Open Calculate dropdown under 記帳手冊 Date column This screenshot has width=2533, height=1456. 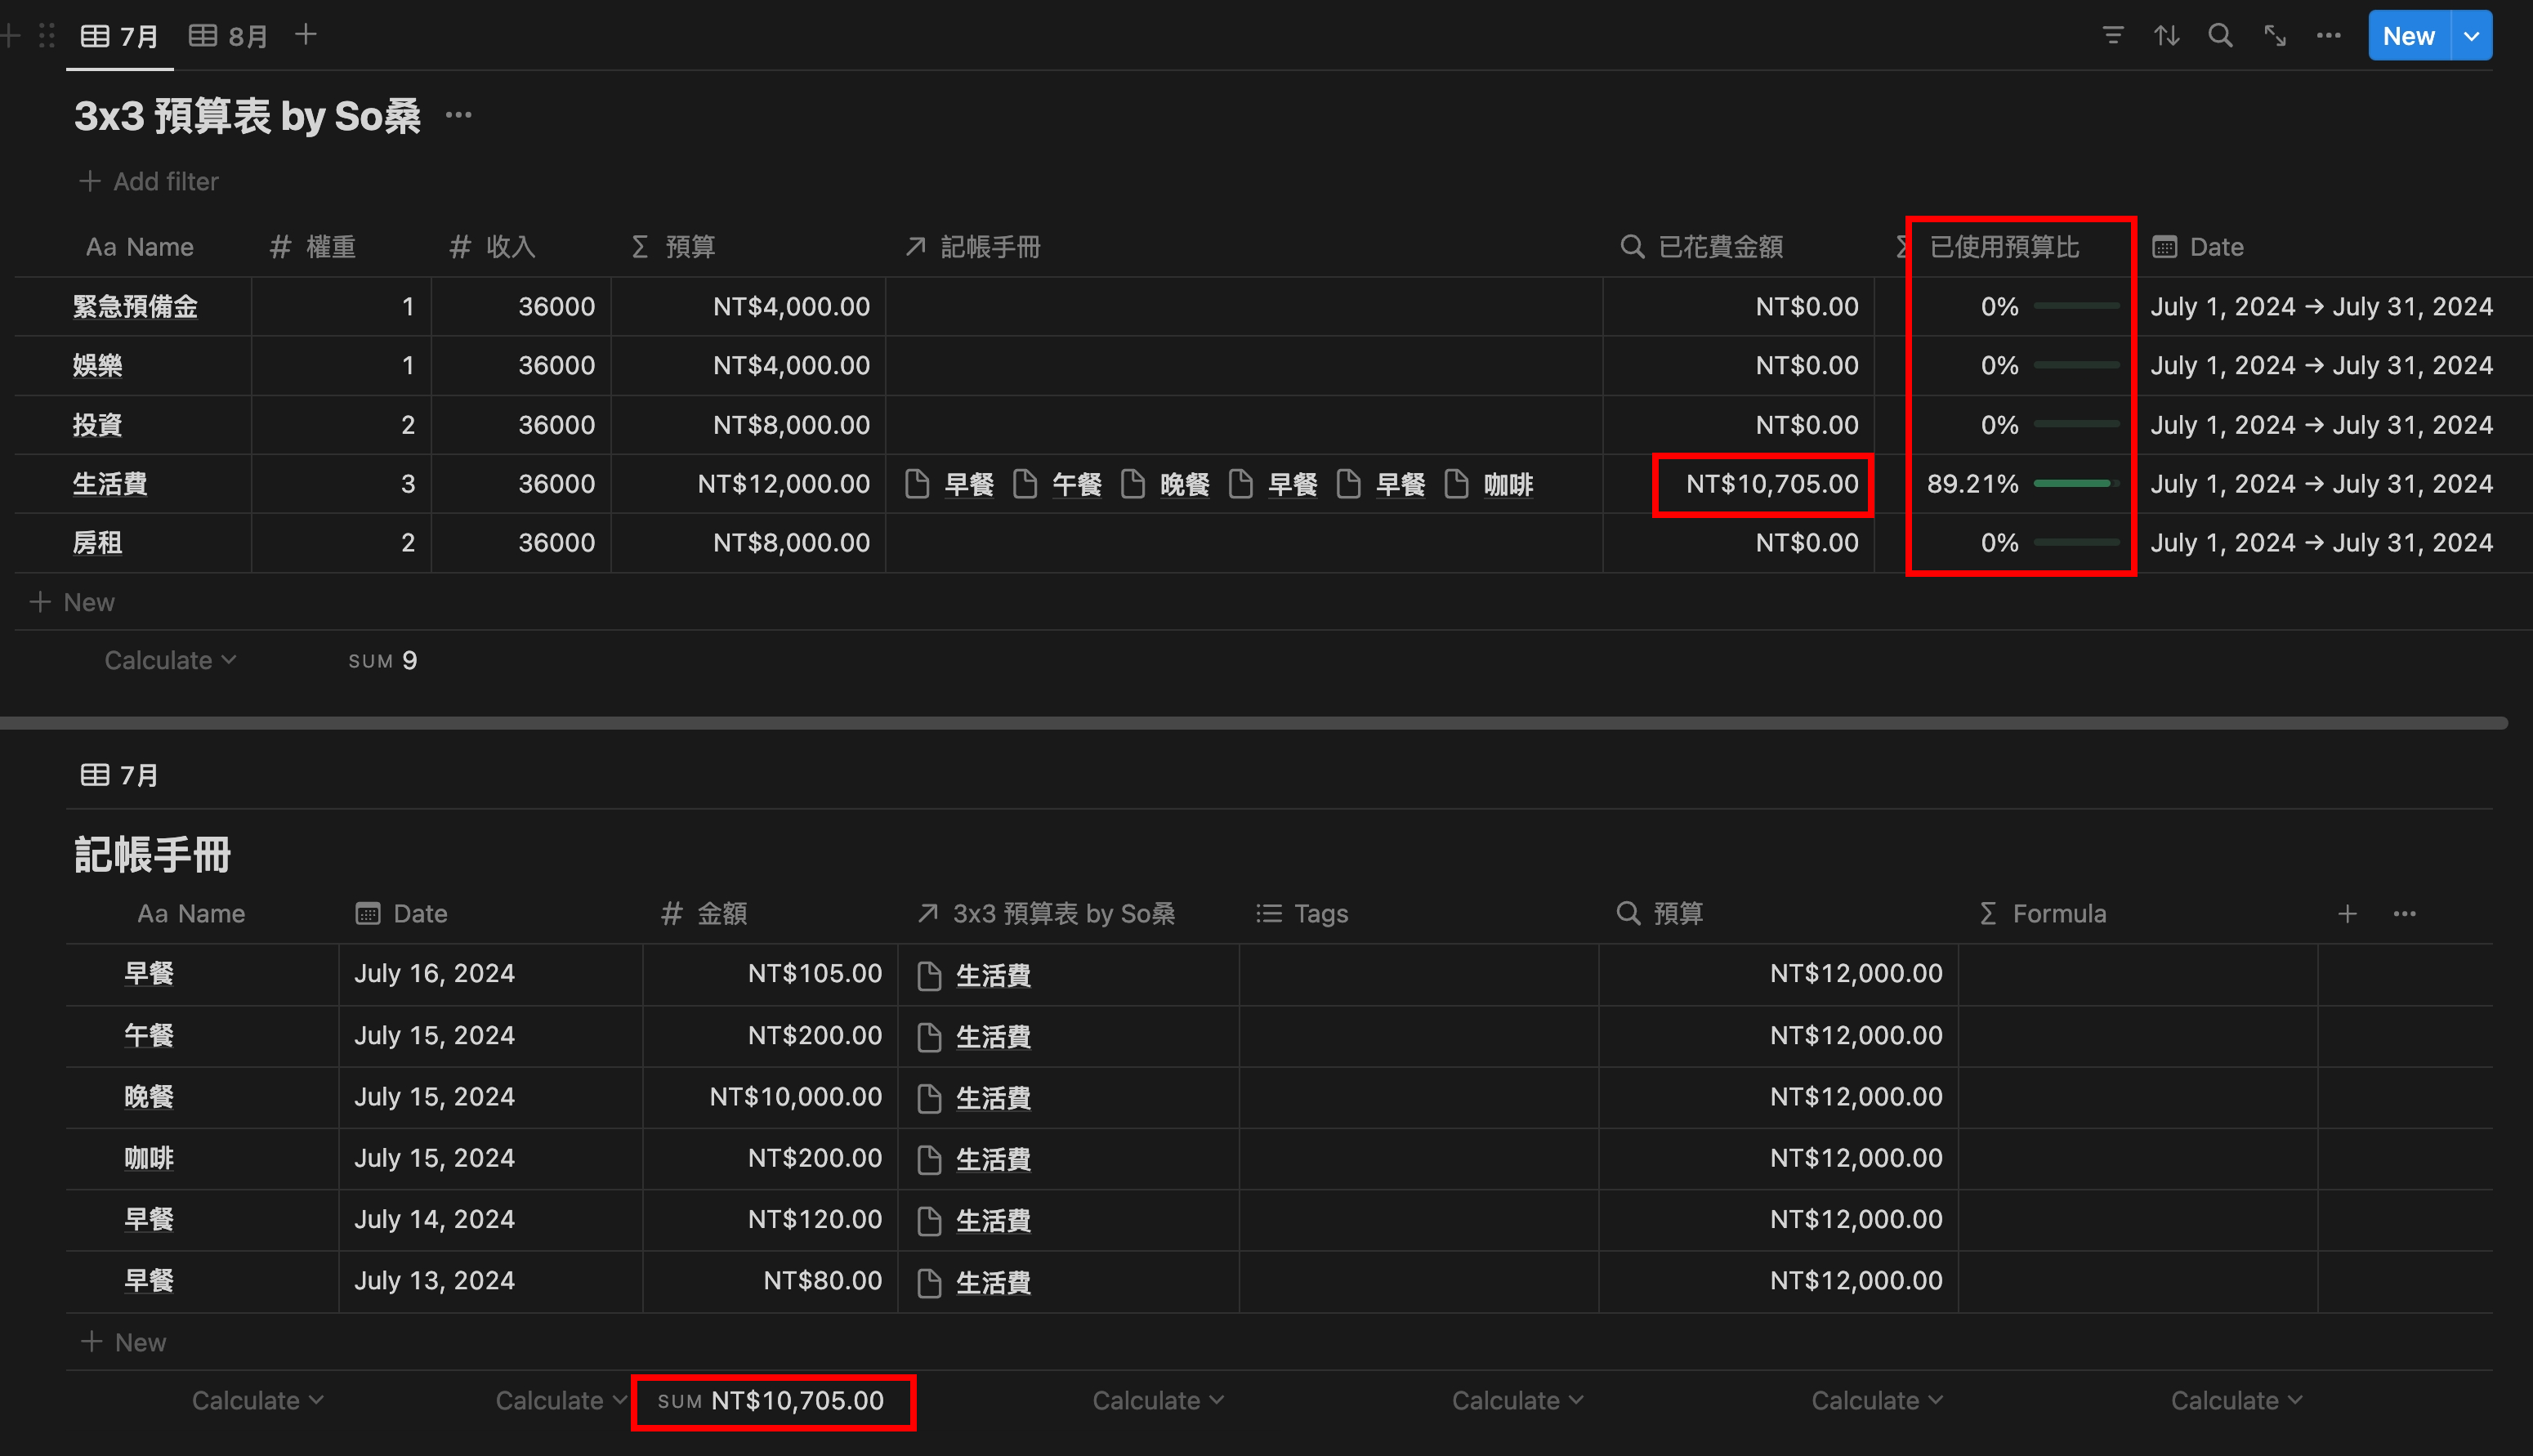(x=561, y=1400)
